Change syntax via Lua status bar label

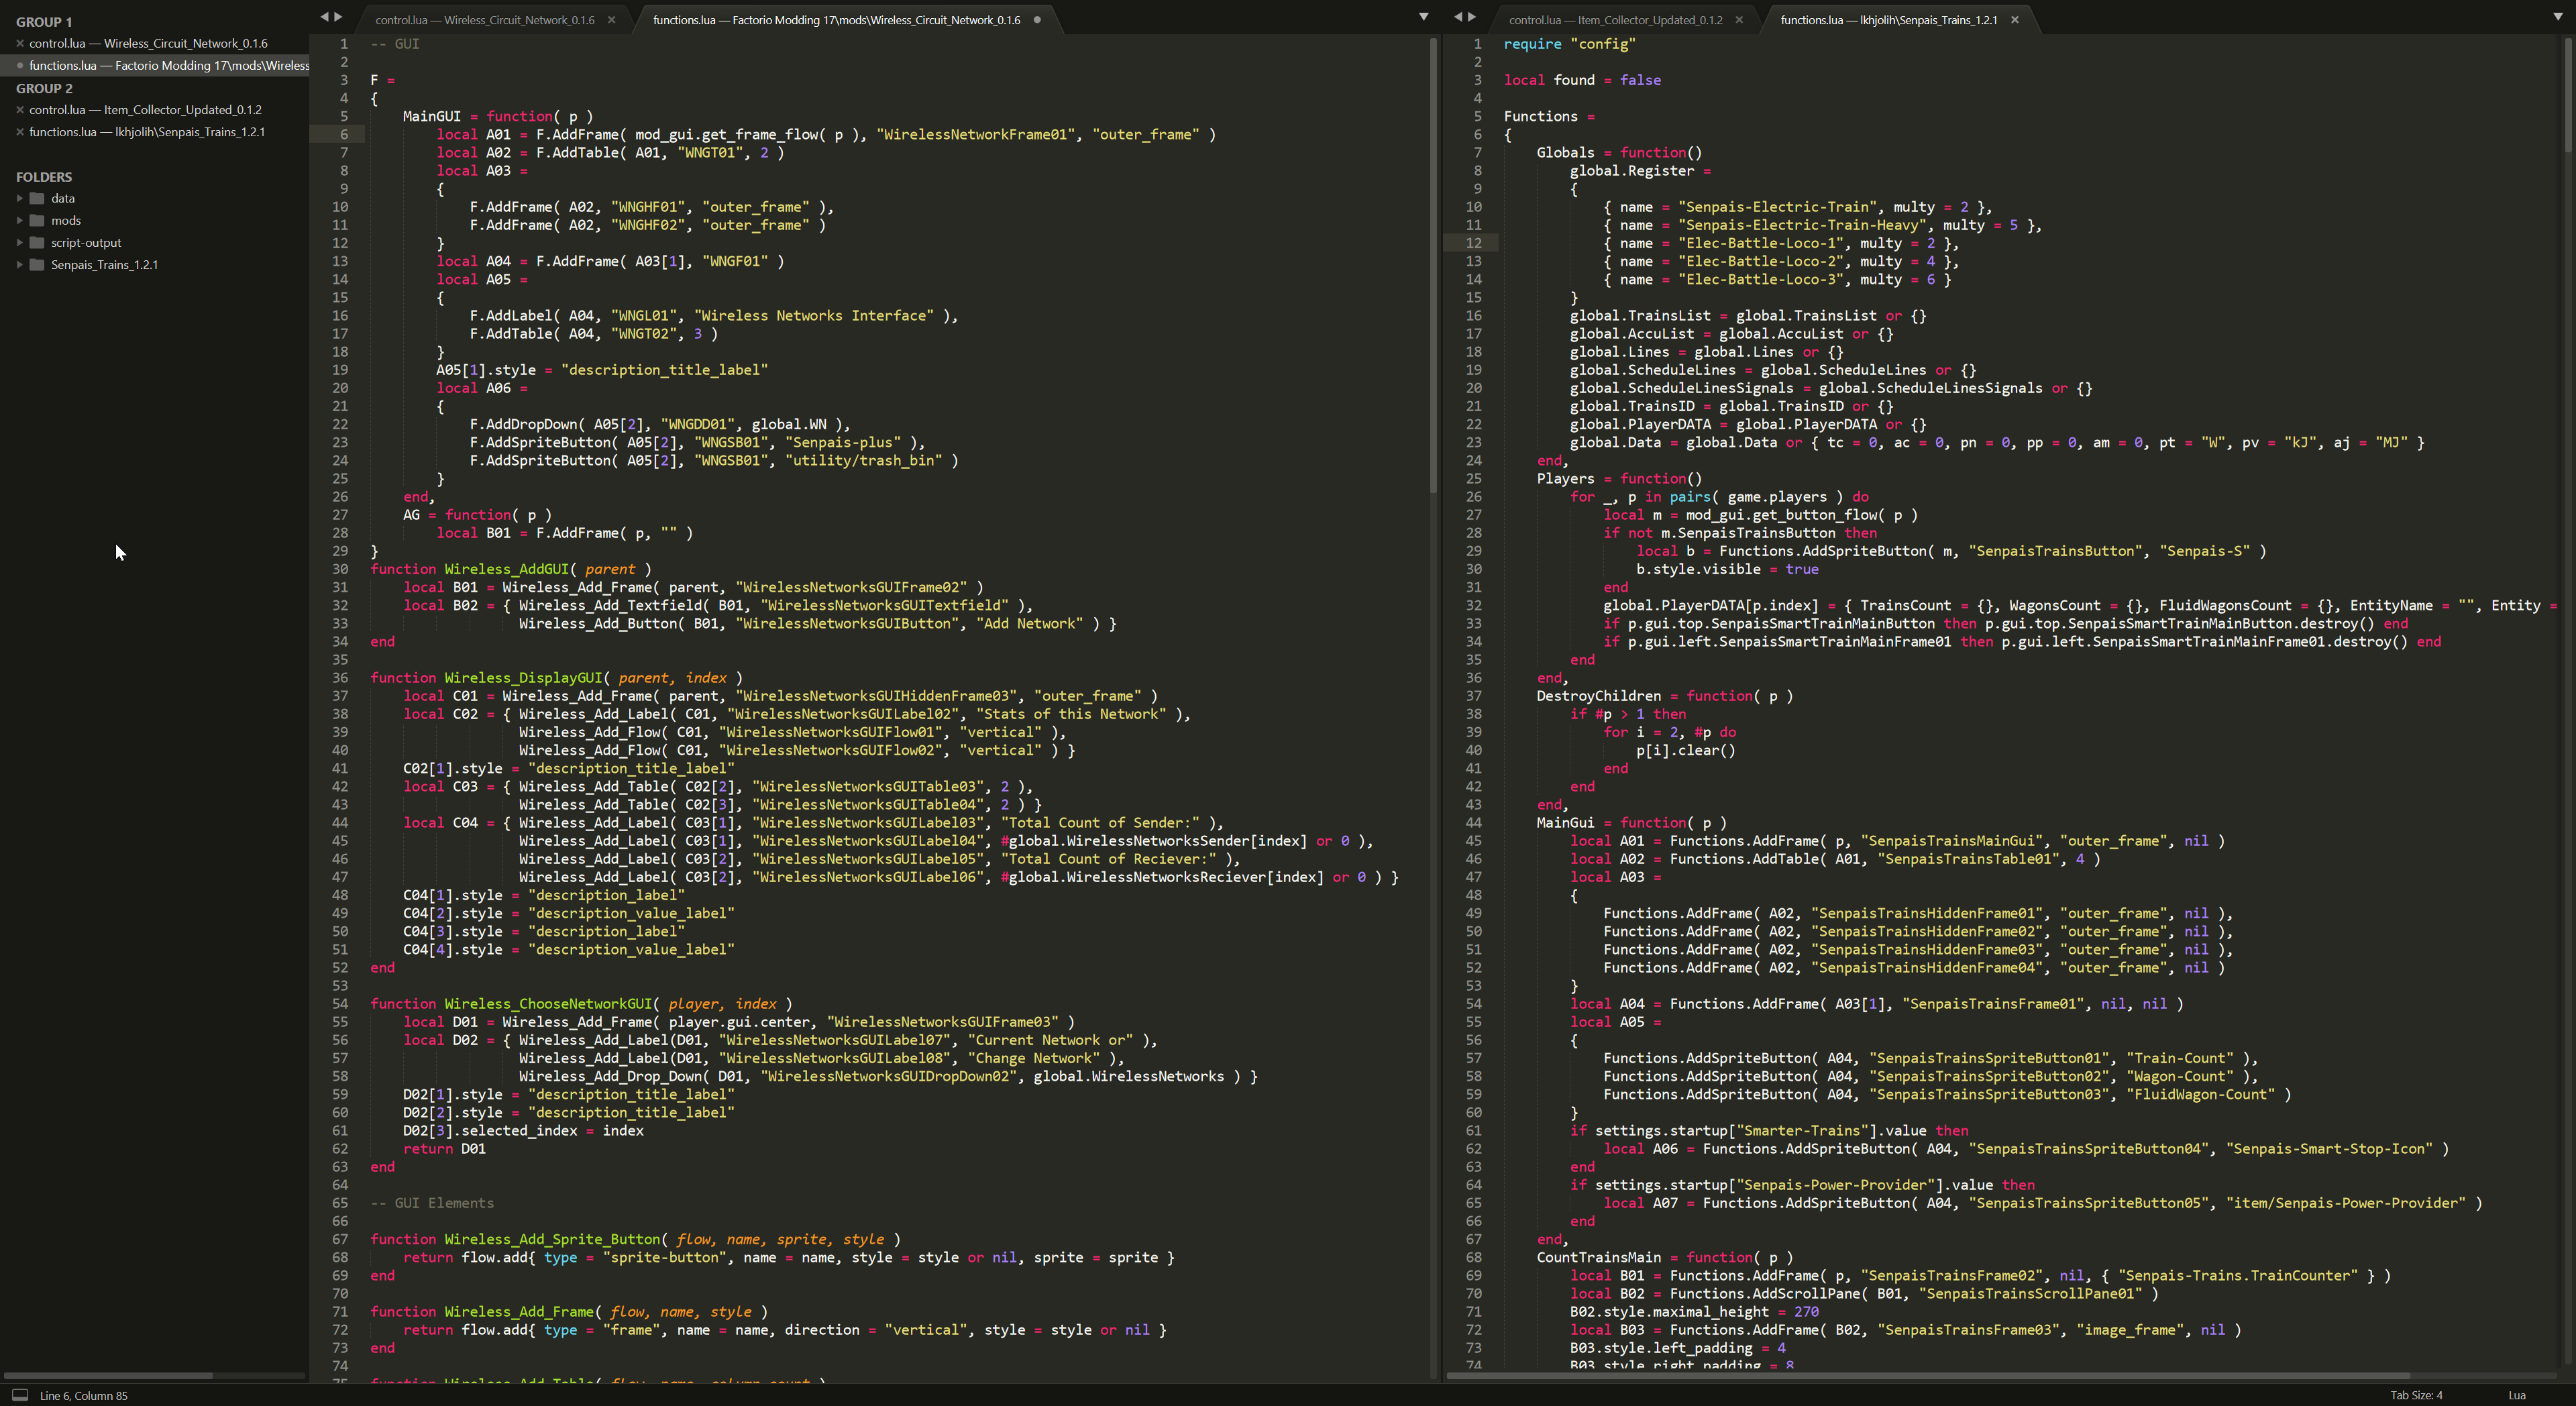click(x=2517, y=1395)
